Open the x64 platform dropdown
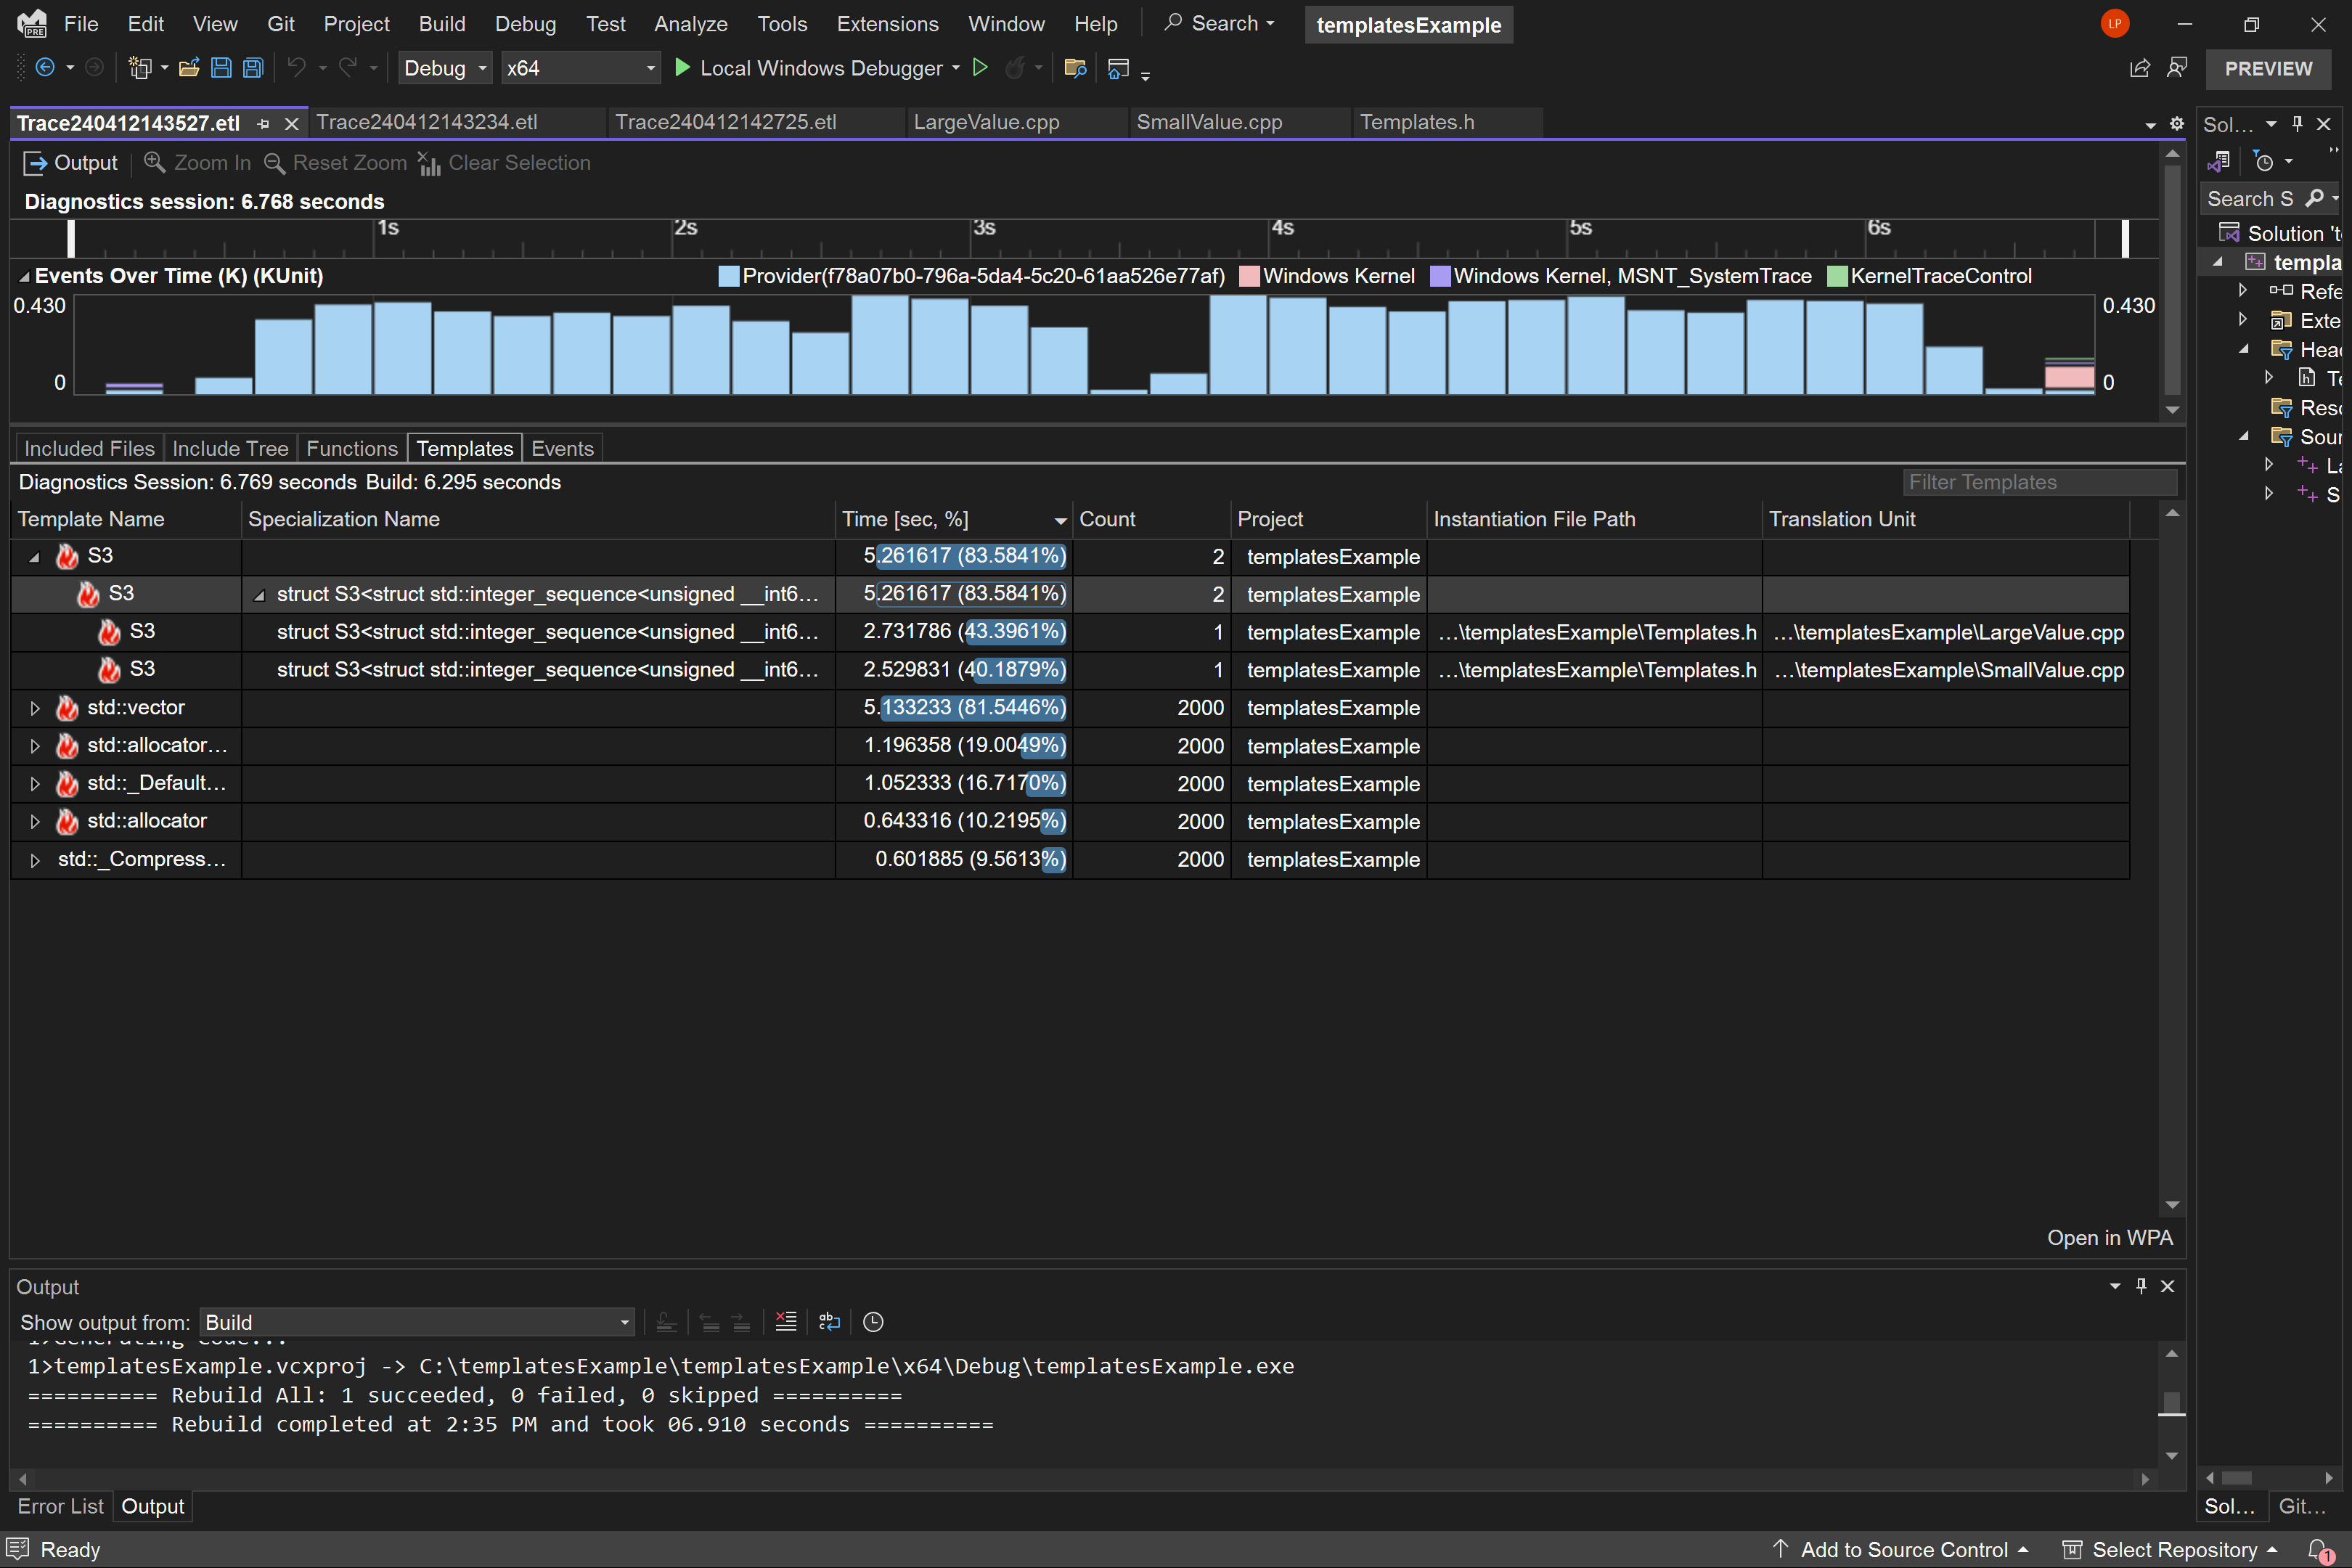 click(x=580, y=68)
